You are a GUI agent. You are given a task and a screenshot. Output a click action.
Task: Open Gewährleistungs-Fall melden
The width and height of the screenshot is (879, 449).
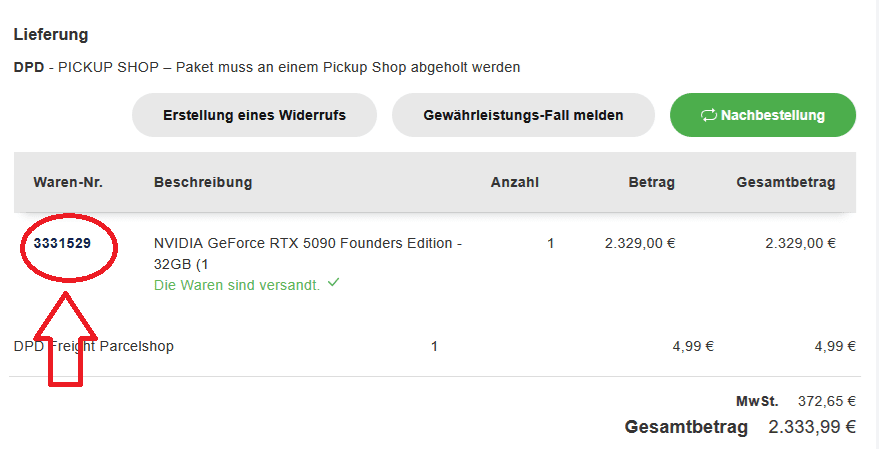tap(523, 115)
